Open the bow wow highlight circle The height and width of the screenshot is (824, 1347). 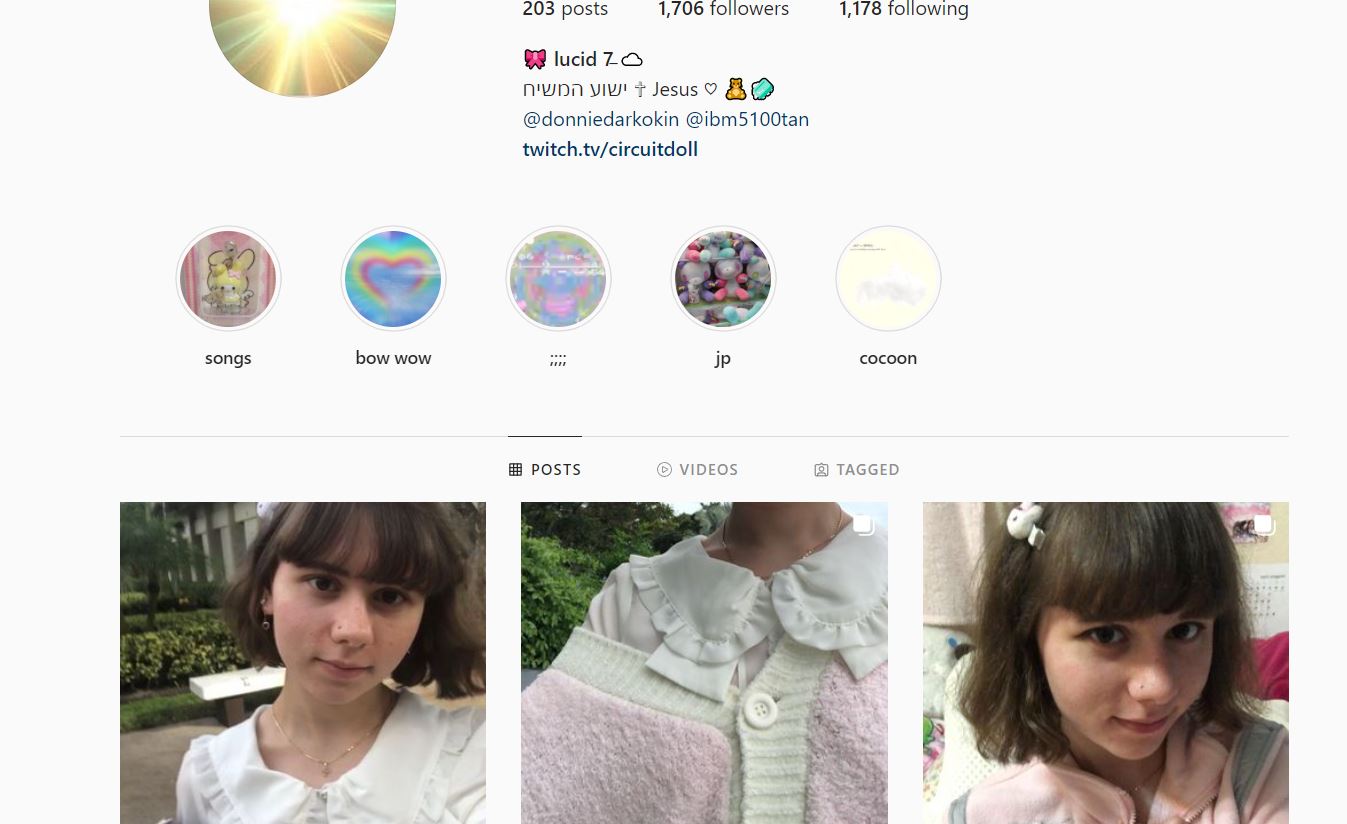point(393,278)
